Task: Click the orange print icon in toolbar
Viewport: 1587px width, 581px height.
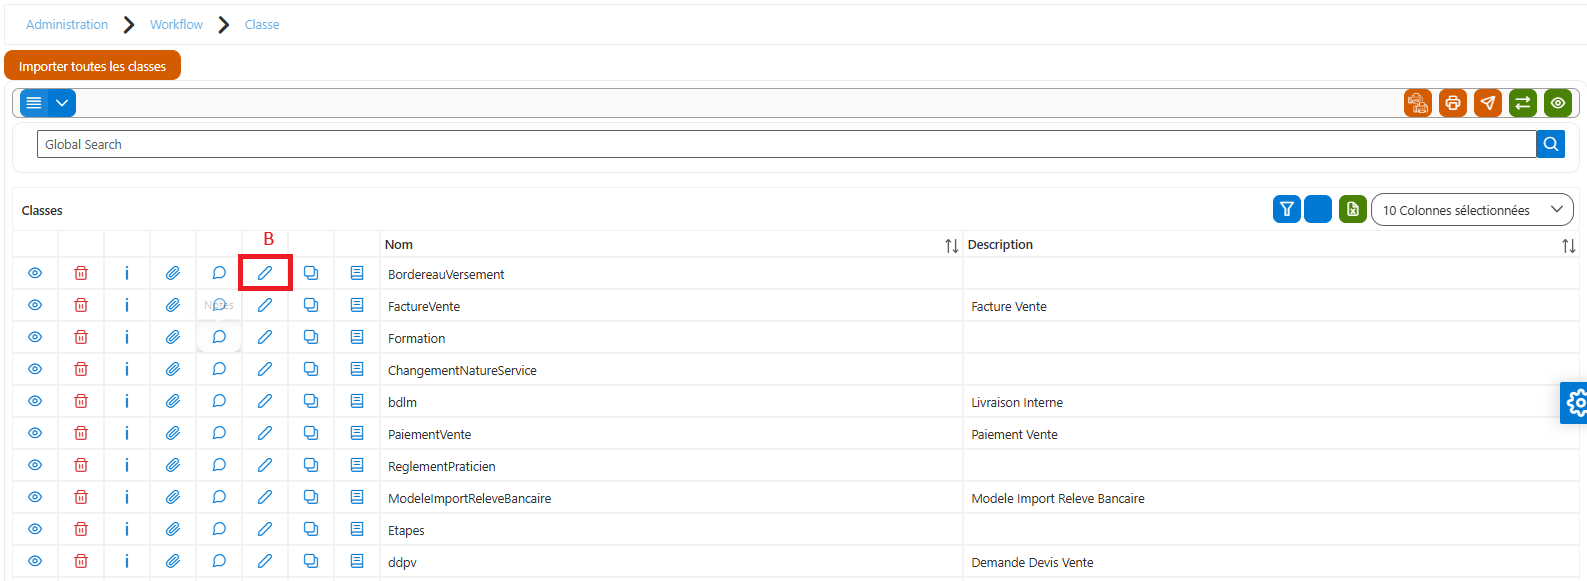Action: tap(1453, 103)
